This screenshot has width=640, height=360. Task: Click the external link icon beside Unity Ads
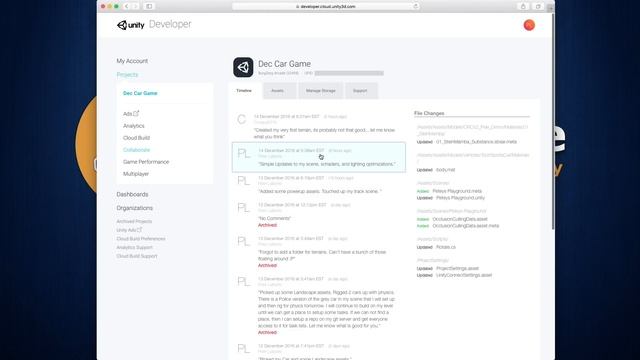click(139, 230)
